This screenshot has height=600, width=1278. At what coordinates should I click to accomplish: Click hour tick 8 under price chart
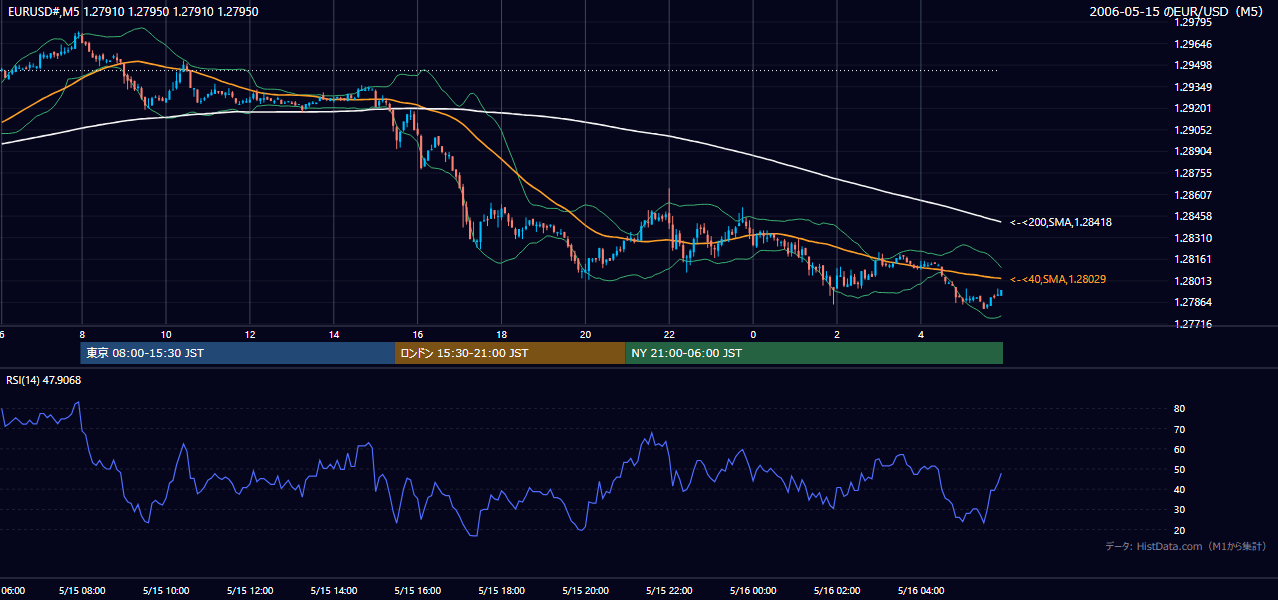[82, 334]
